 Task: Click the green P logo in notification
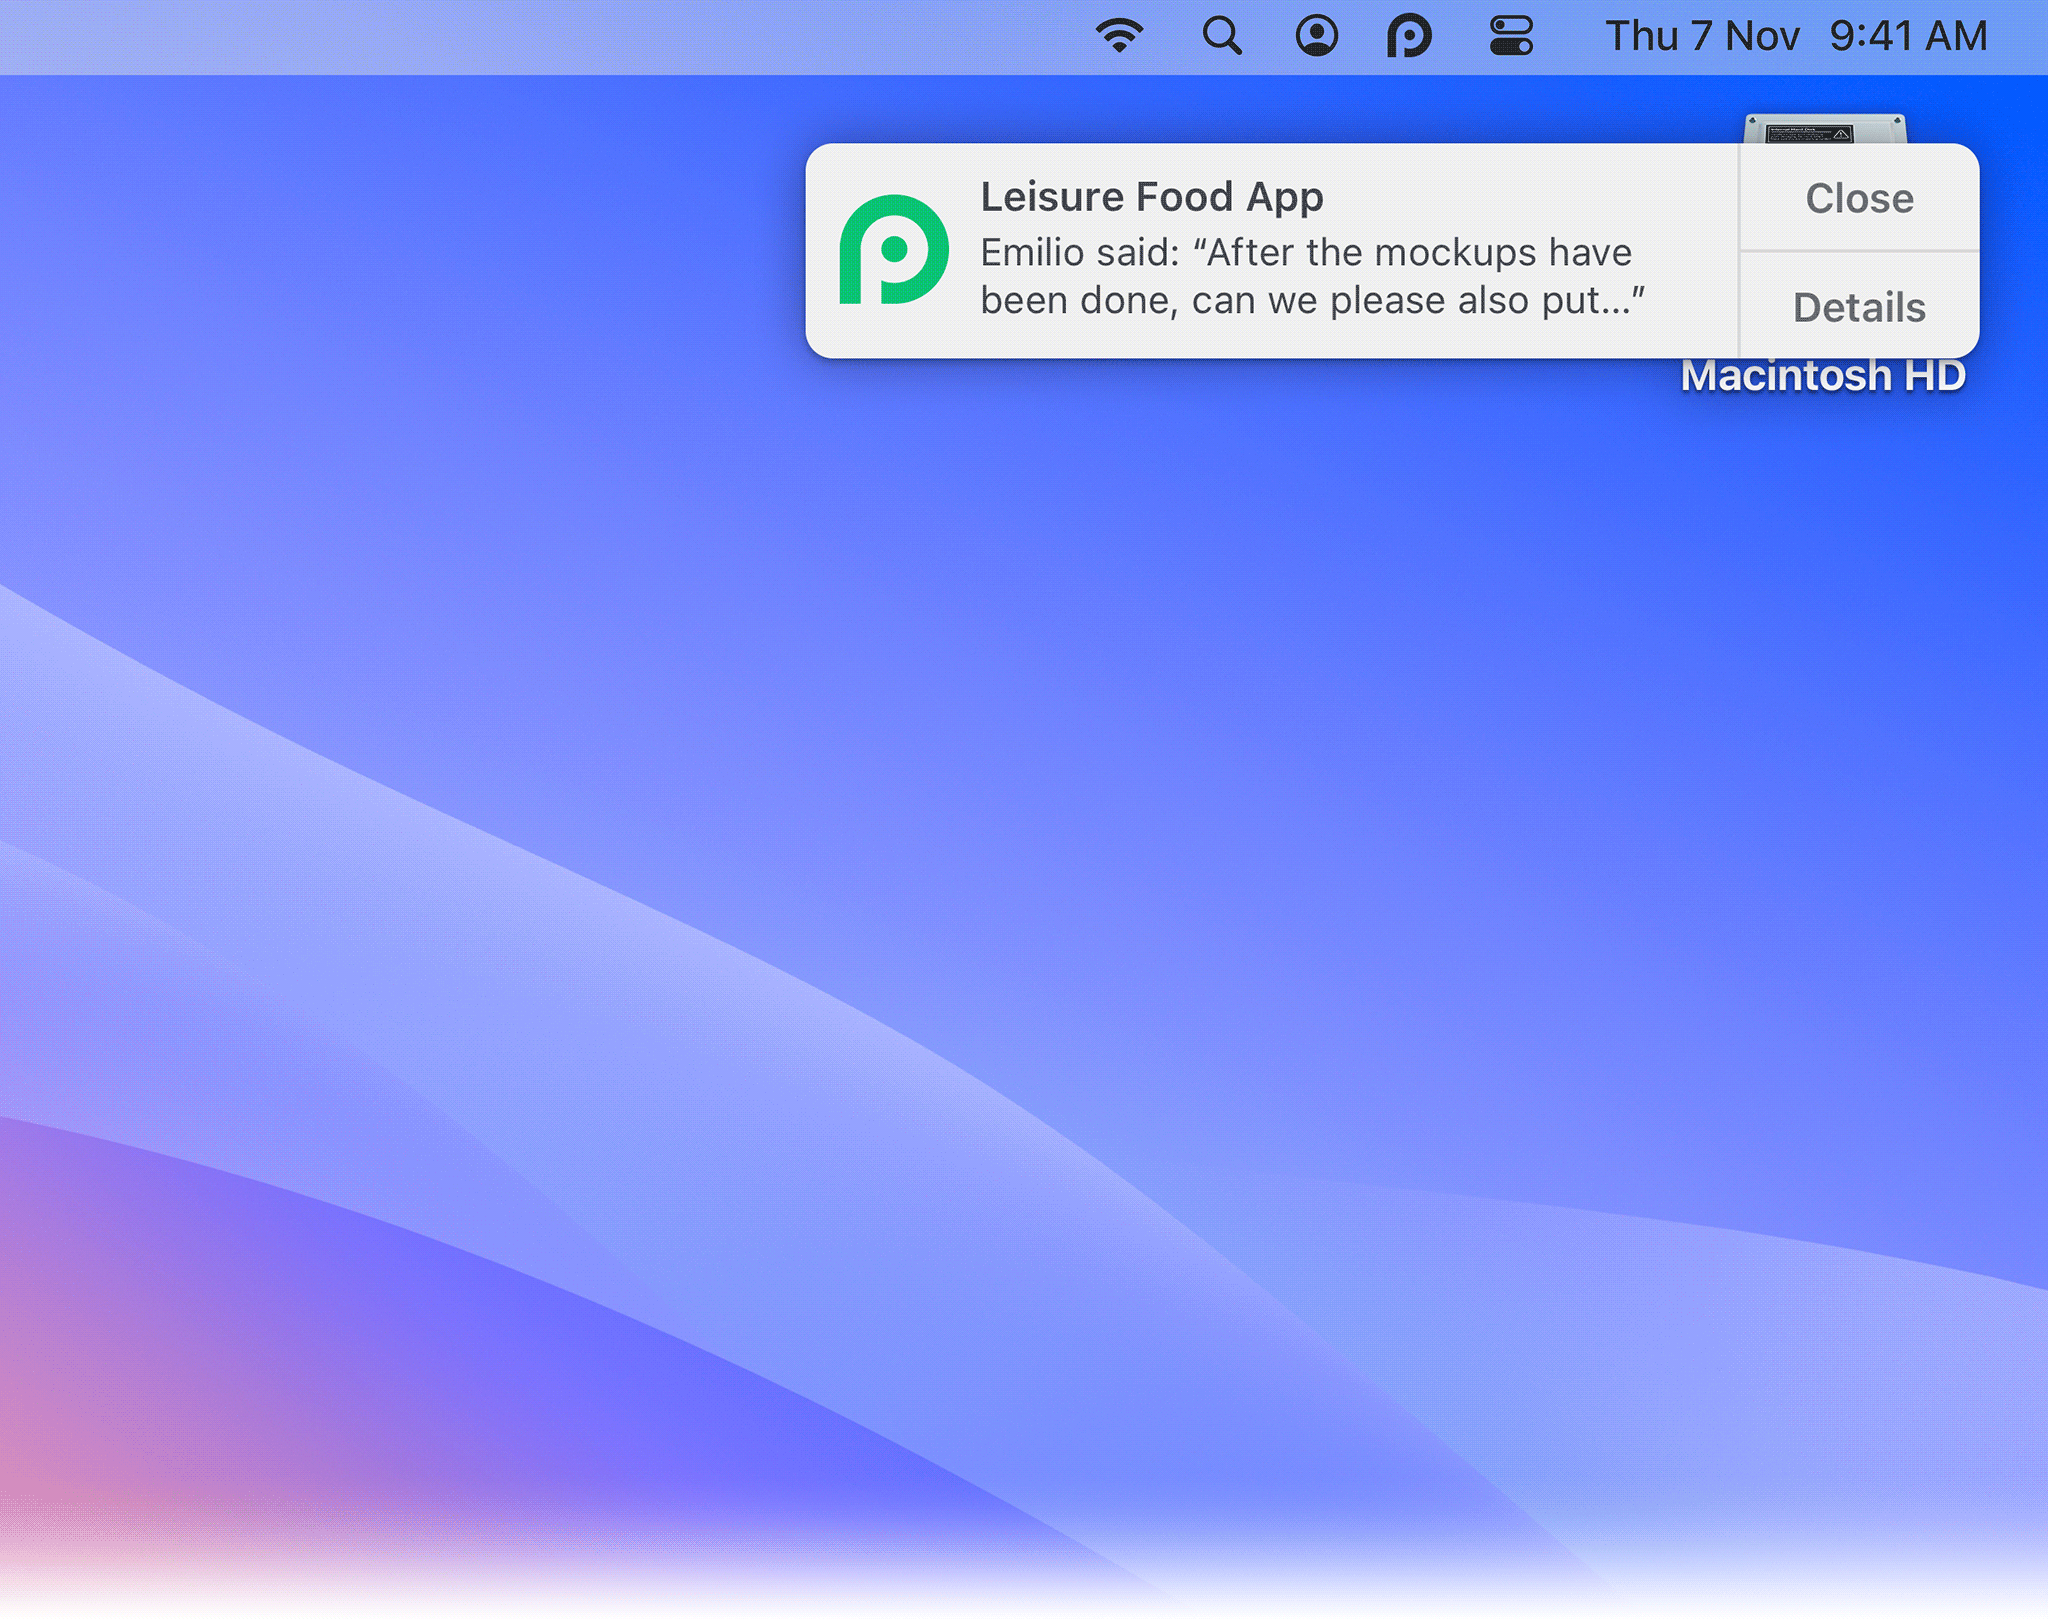click(x=893, y=250)
